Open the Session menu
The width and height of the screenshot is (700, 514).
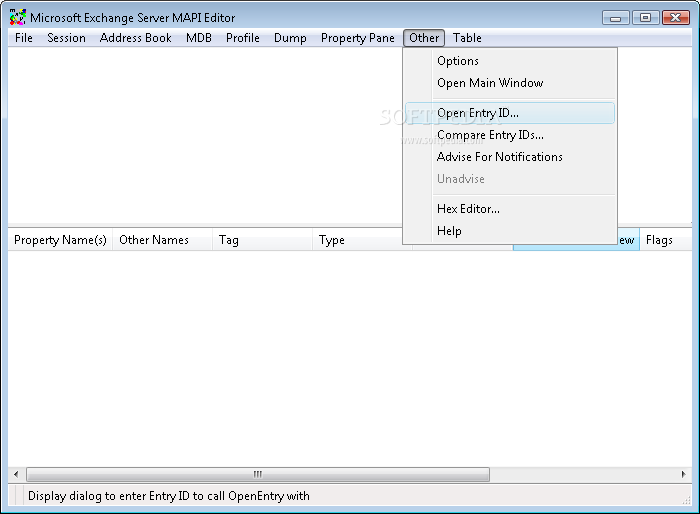[66, 38]
